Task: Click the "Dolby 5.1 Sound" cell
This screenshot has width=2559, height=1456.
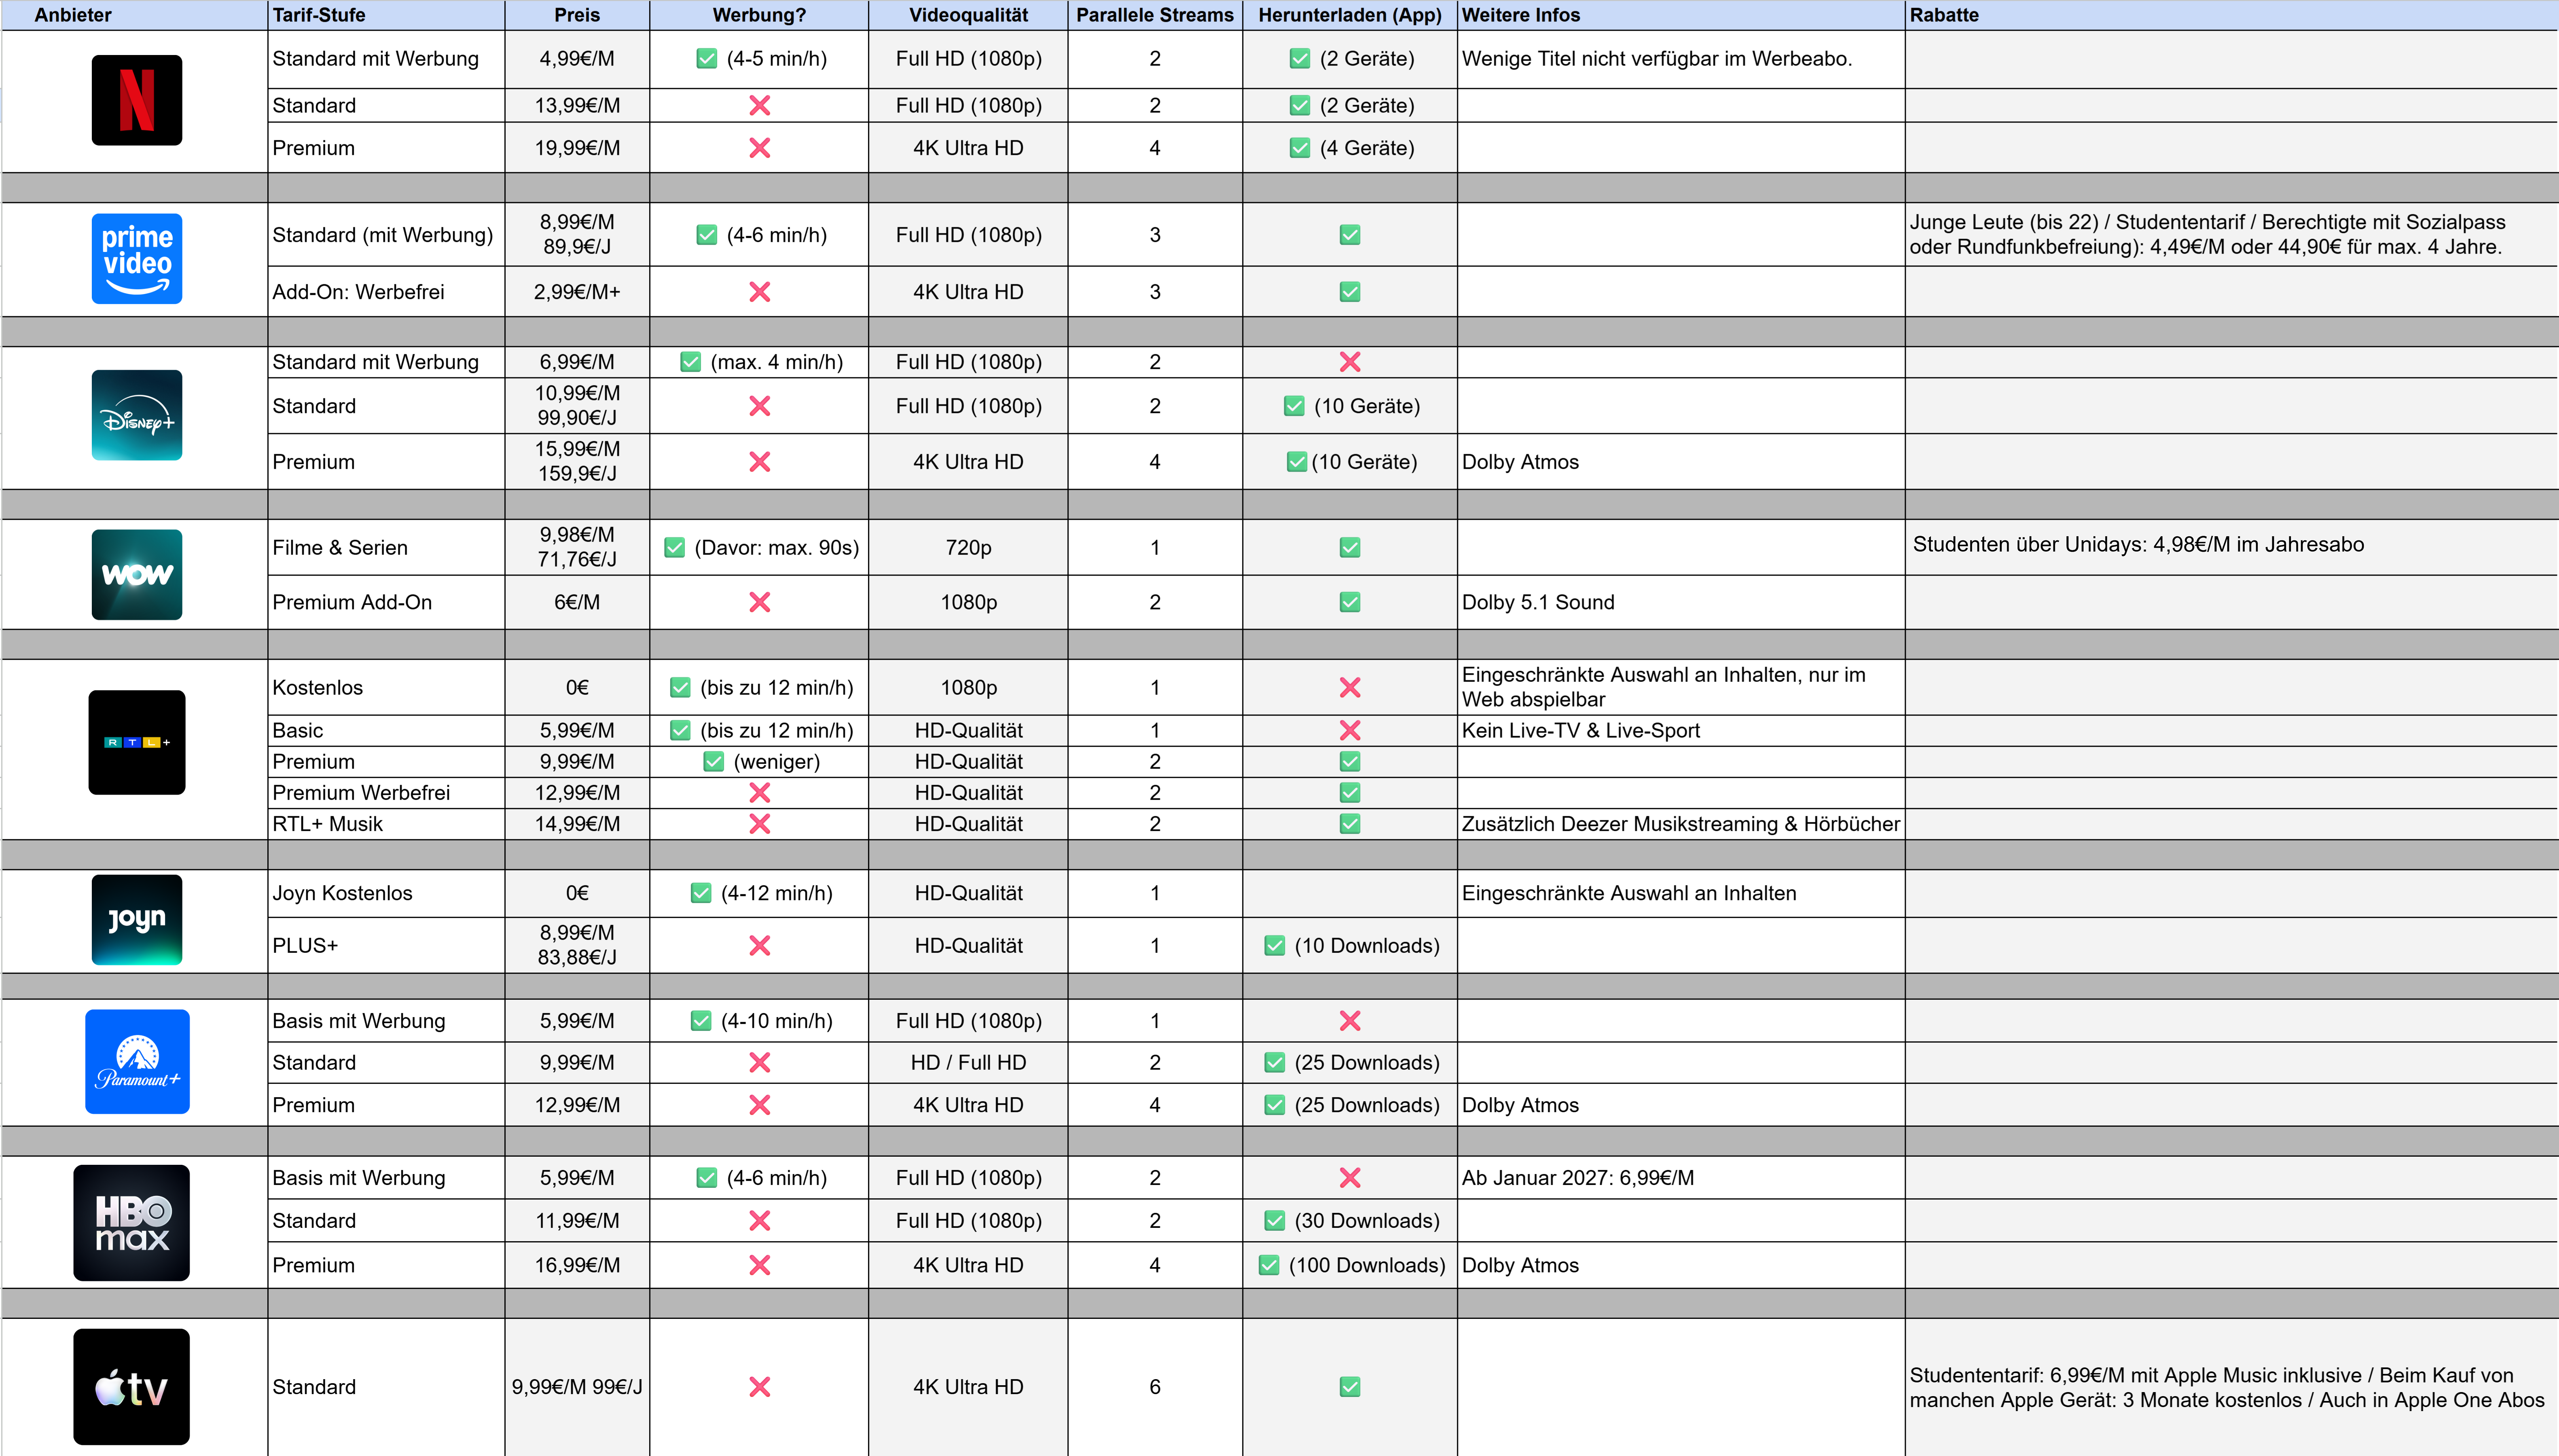Action: click(x=1681, y=602)
